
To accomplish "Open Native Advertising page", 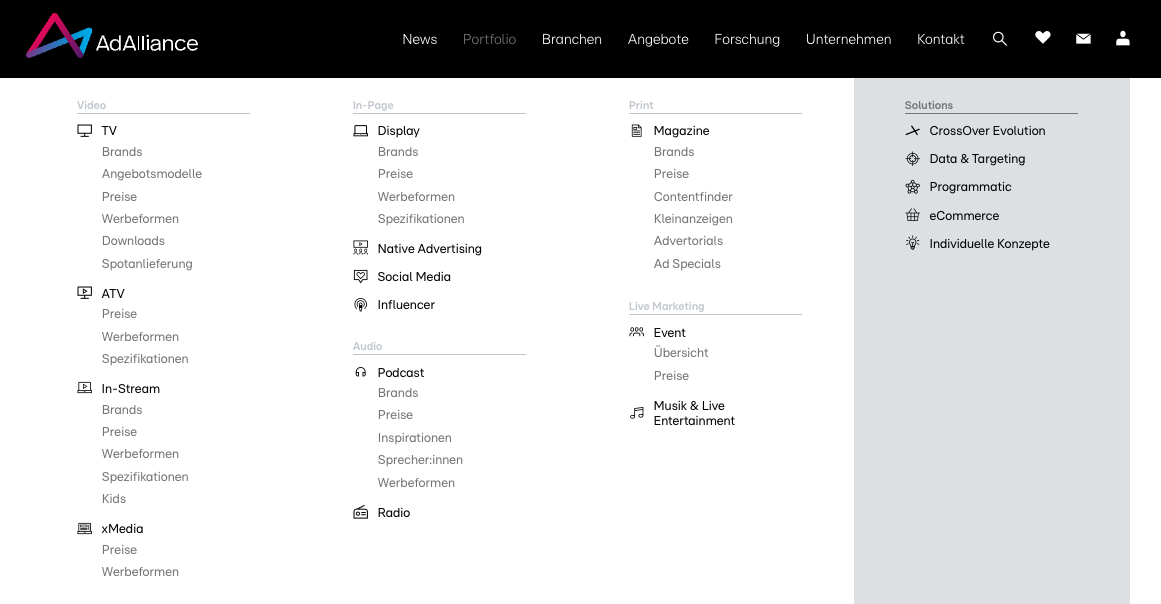I will coord(429,249).
